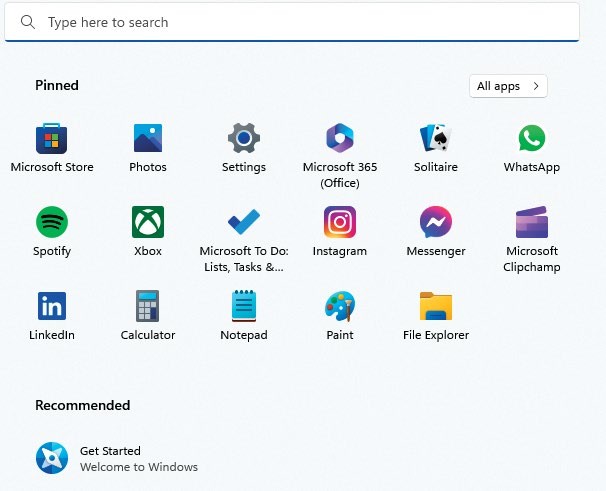Click the Pinned section heading
The width and height of the screenshot is (606, 491).
click(57, 85)
